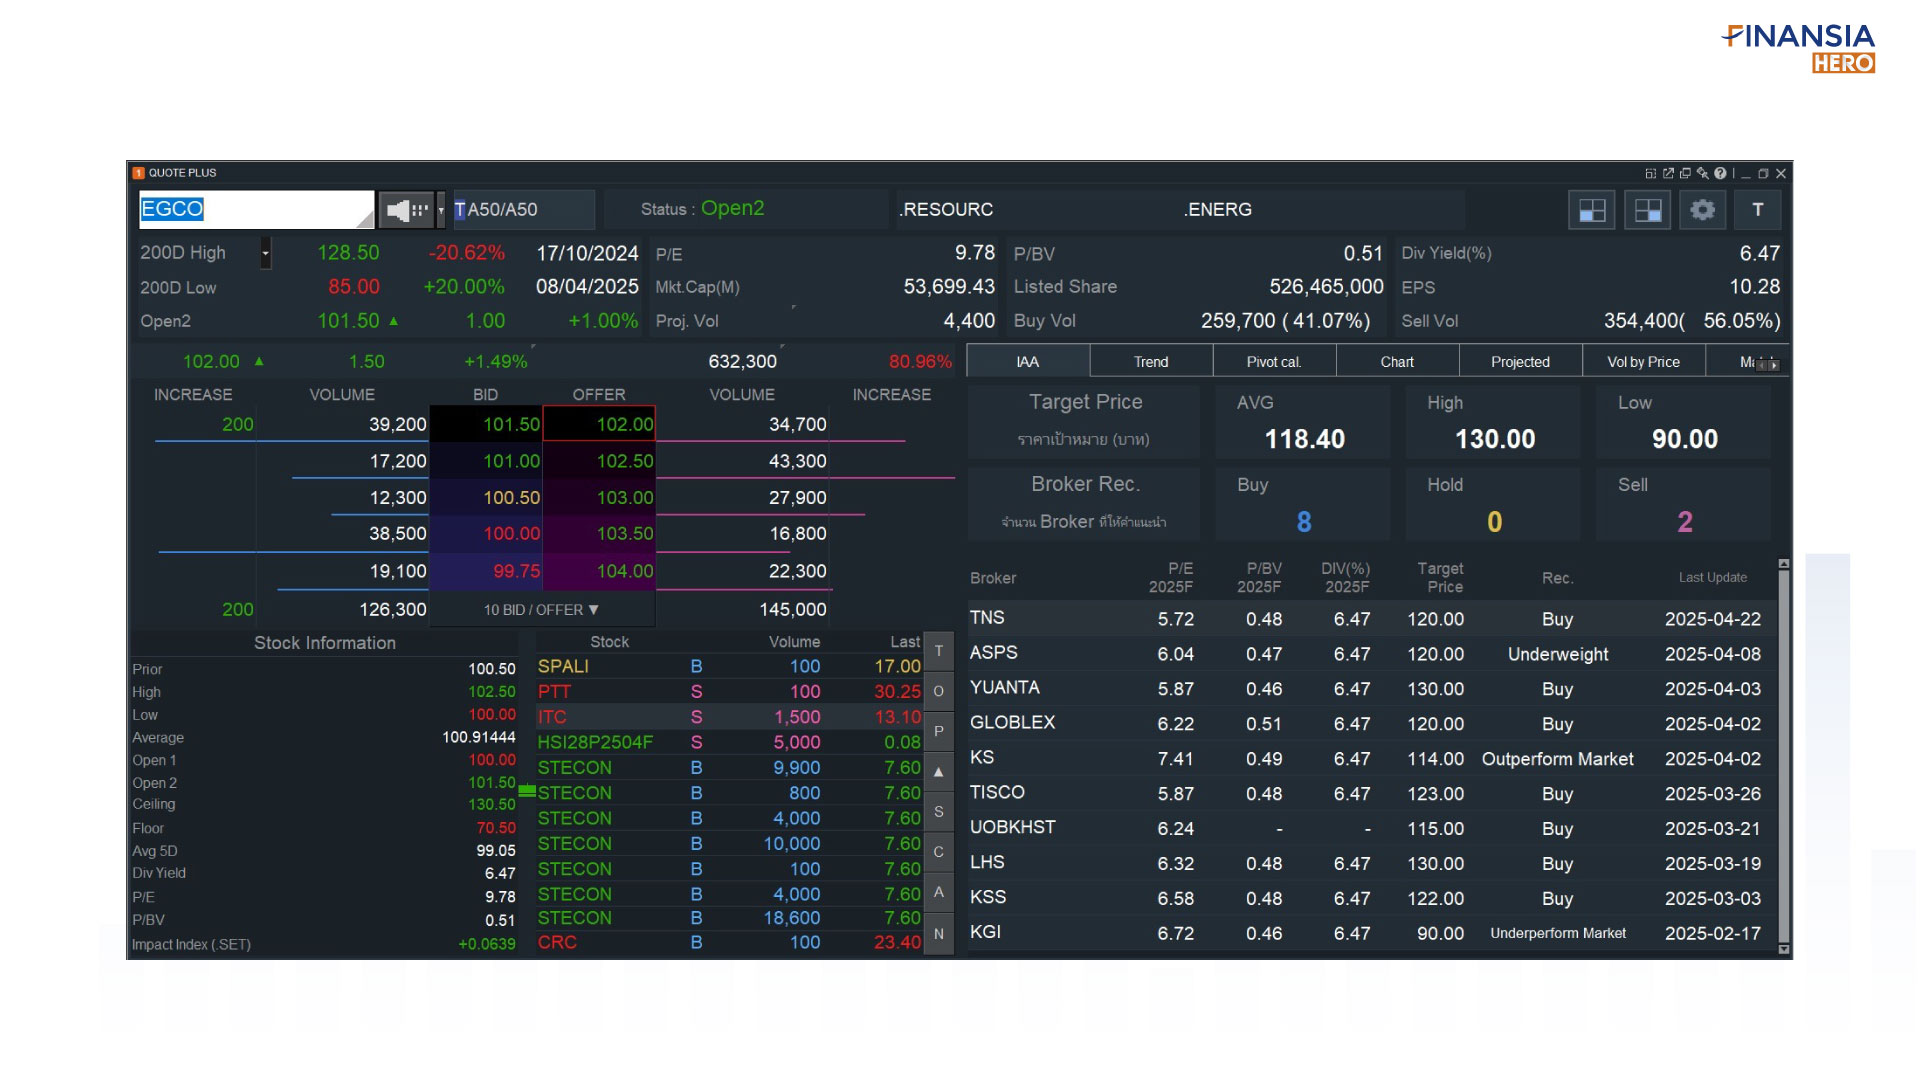Screen dimensions: 1920x1080
Task: Select the best bid price 101.50
Action: tap(487, 424)
